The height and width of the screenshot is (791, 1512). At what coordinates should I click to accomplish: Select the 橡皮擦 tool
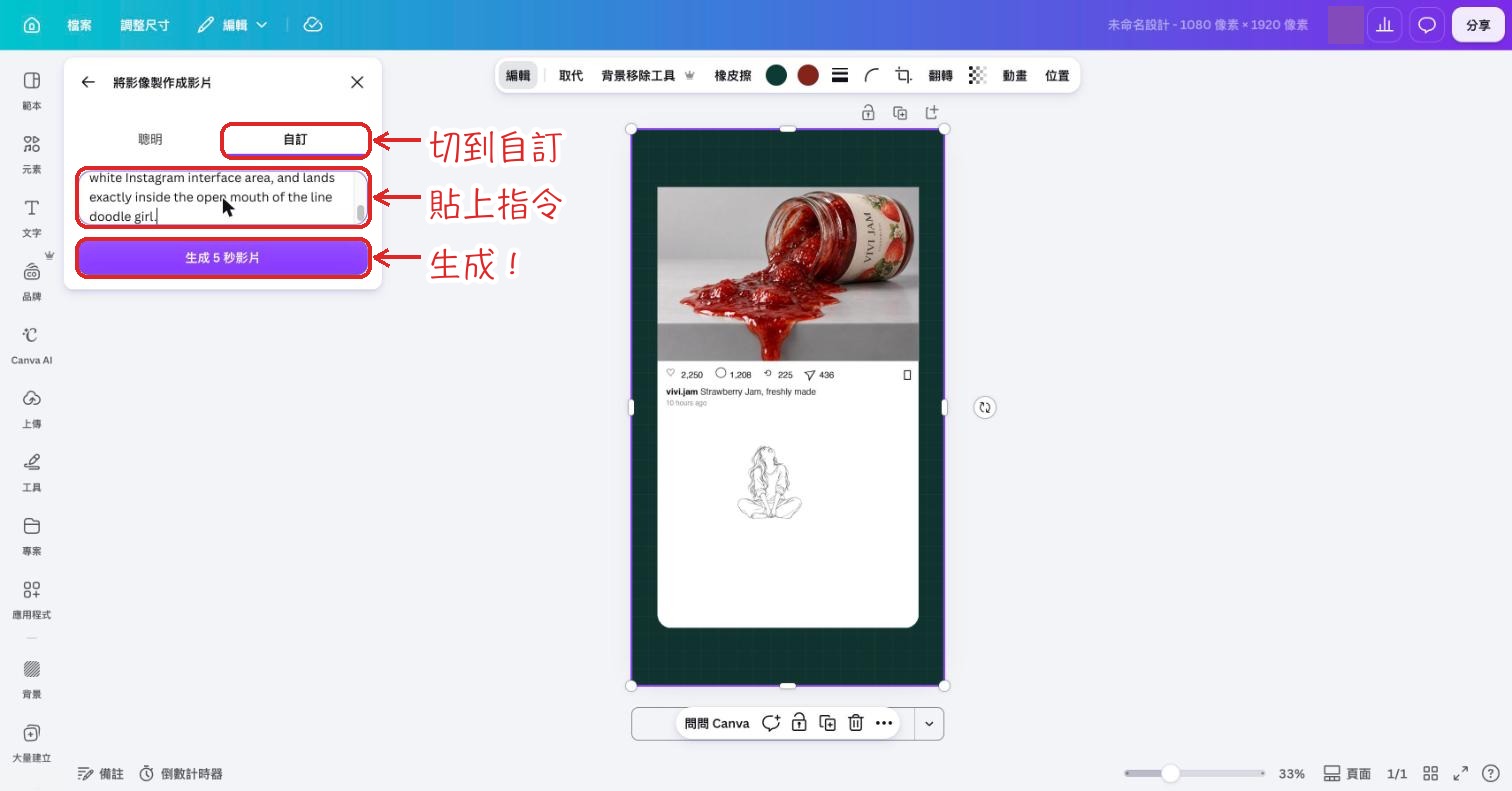[733, 76]
